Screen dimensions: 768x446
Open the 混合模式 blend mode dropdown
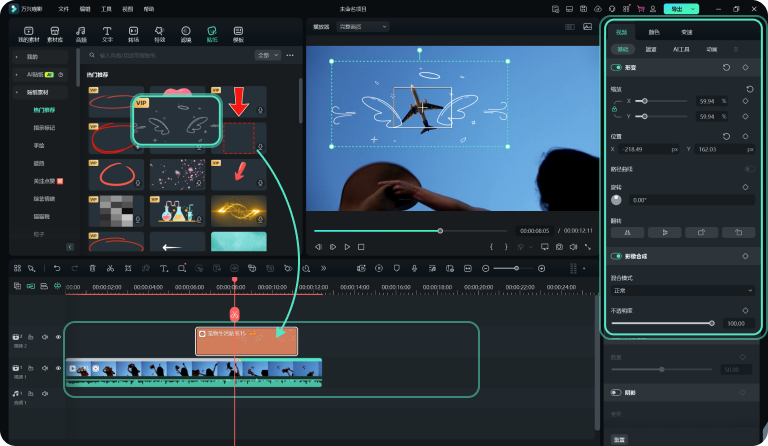point(681,290)
